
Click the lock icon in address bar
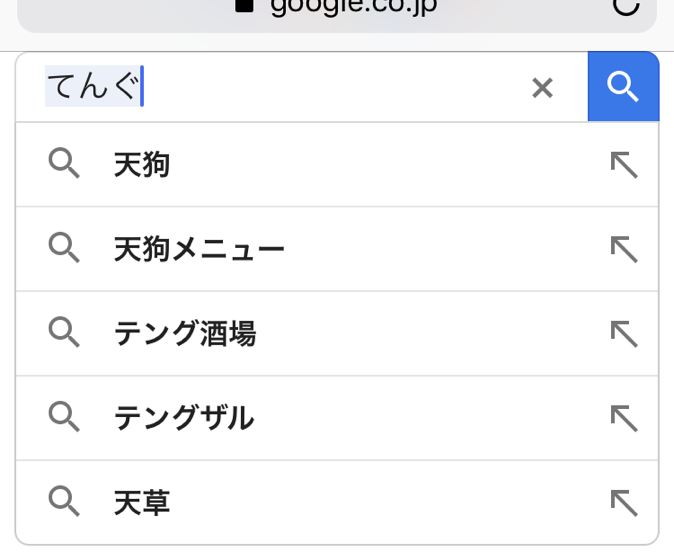(x=244, y=5)
